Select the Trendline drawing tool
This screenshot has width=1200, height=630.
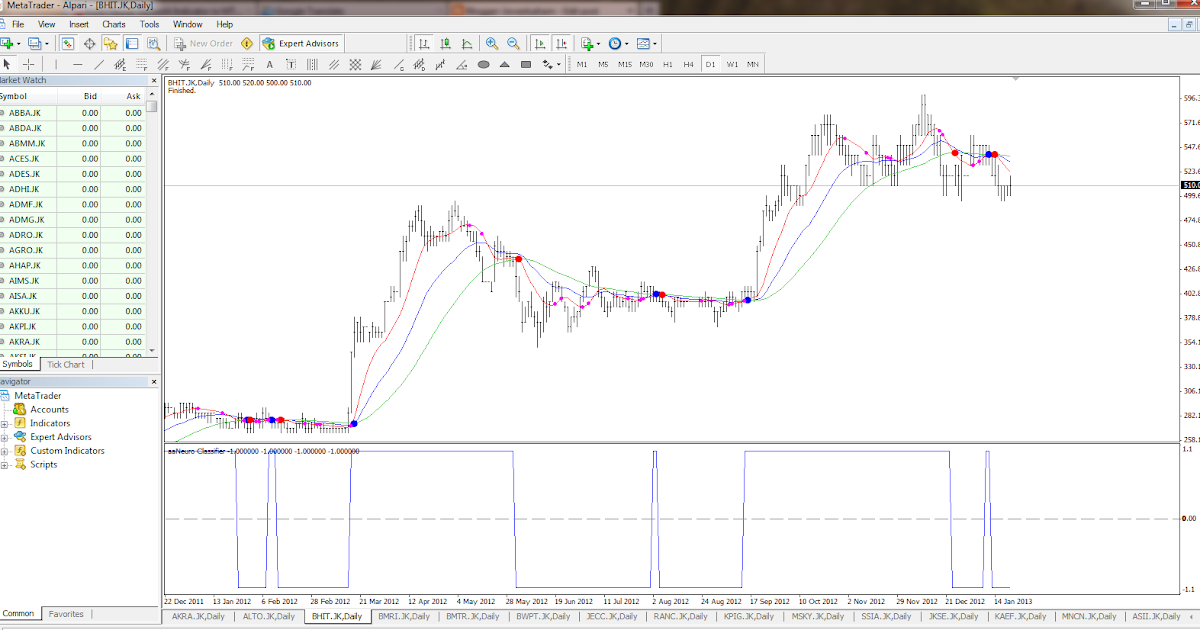pyautogui.click(x=99, y=64)
